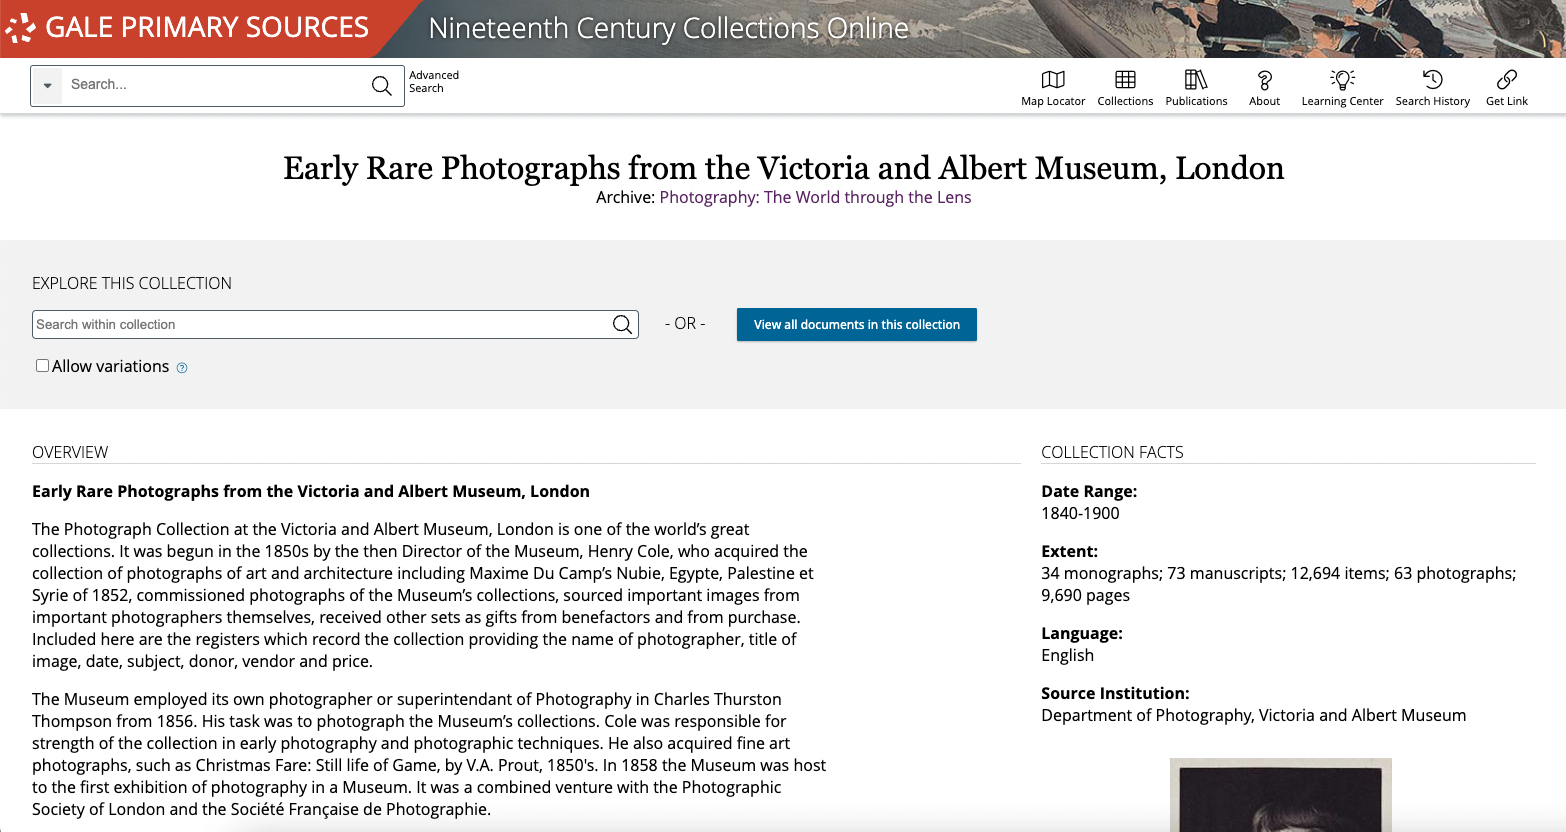This screenshot has height=832, width=1566.
Task: Click Nineteenth Century Collections Online title
Action: click(669, 28)
